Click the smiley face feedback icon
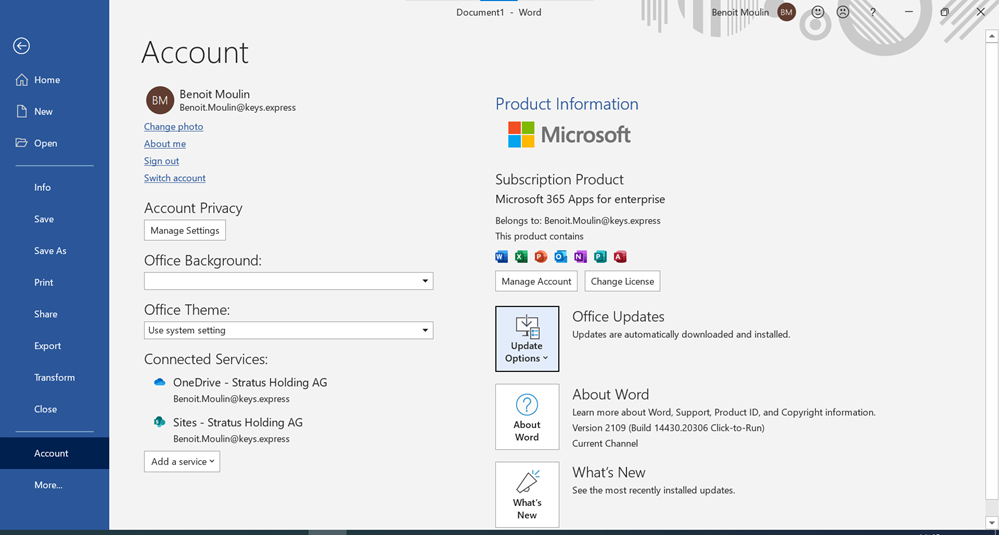This screenshot has width=999, height=535. (x=818, y=12)
